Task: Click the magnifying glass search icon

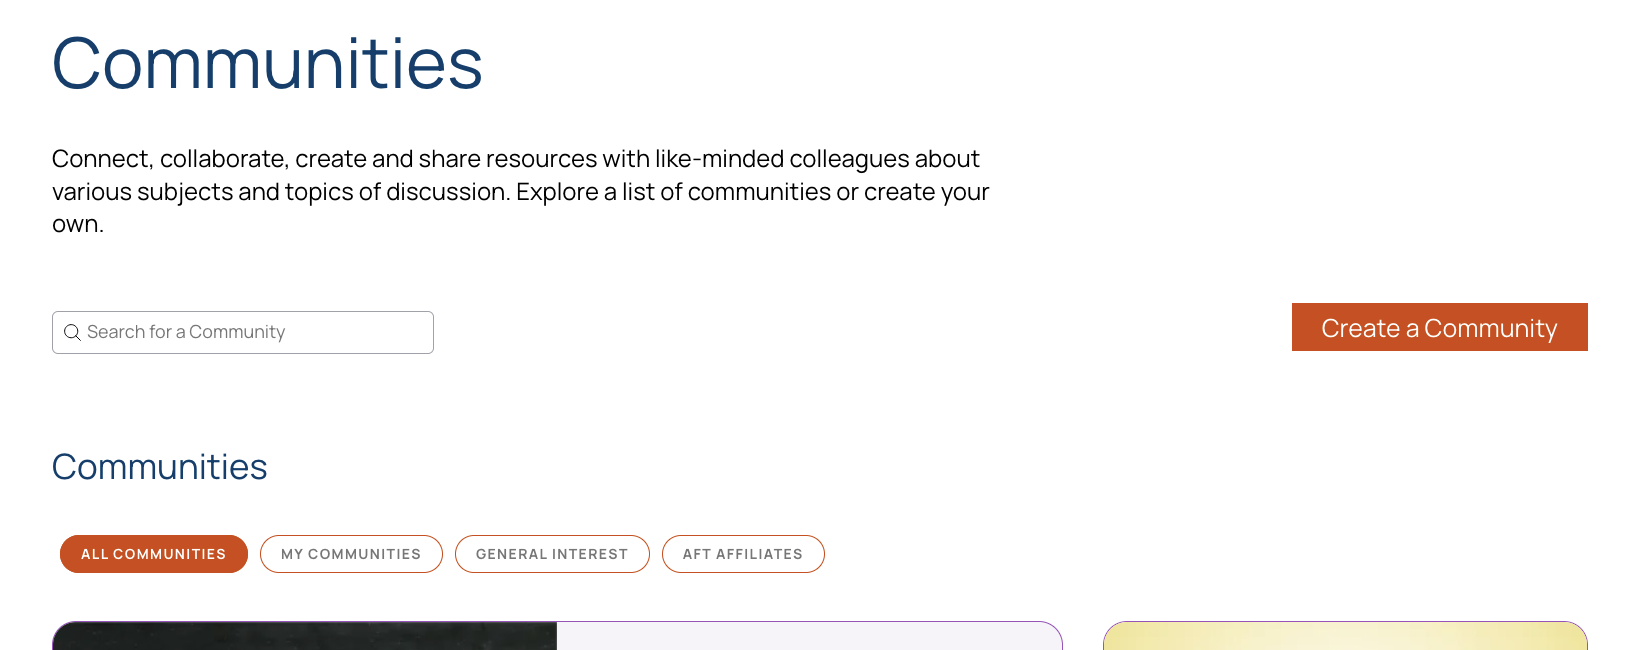Action: click(72, 332)
